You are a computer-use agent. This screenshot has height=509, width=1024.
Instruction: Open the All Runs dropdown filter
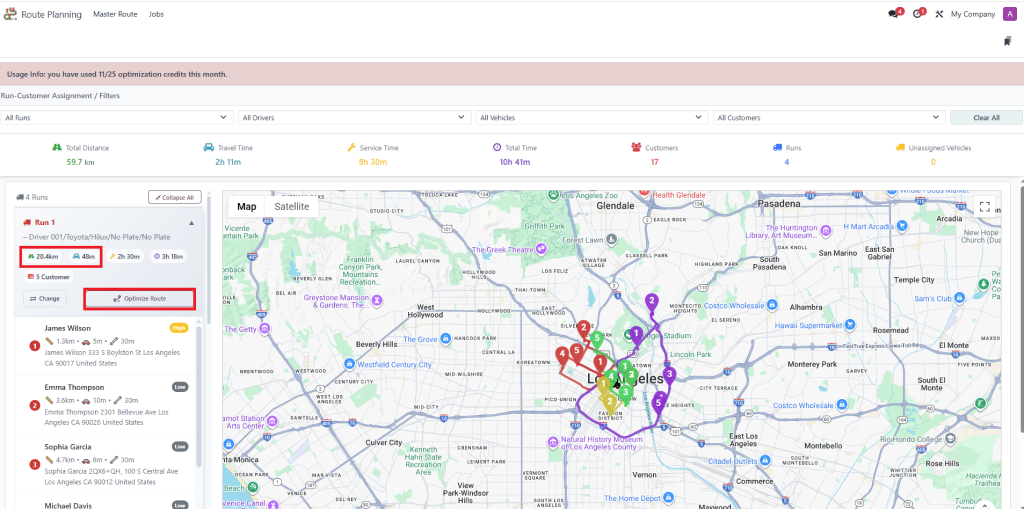[x=117, y=118]
